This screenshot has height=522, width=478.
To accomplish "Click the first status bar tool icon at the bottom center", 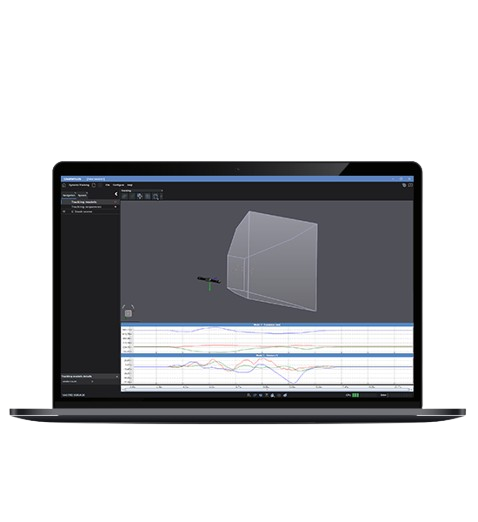I will pyautogui.click(x=249, y=395).
